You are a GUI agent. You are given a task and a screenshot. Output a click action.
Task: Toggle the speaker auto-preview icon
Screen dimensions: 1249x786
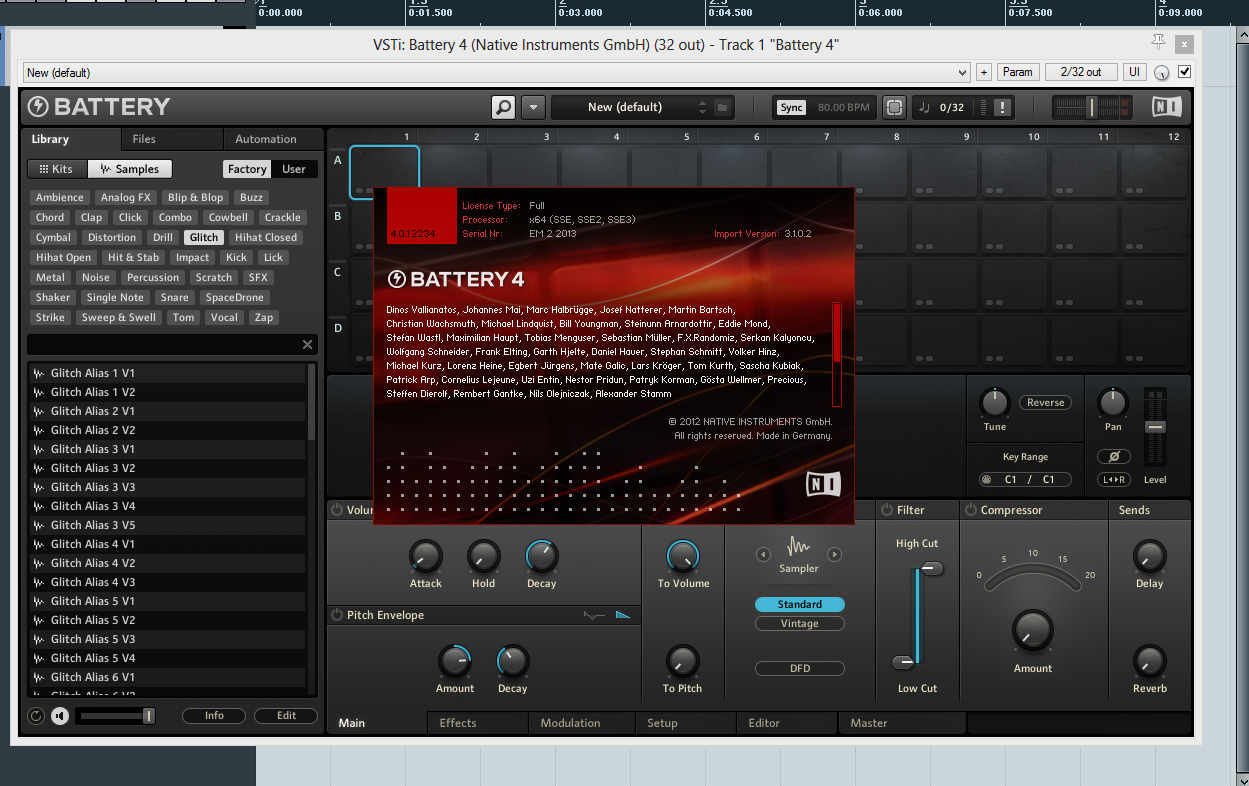60,716
